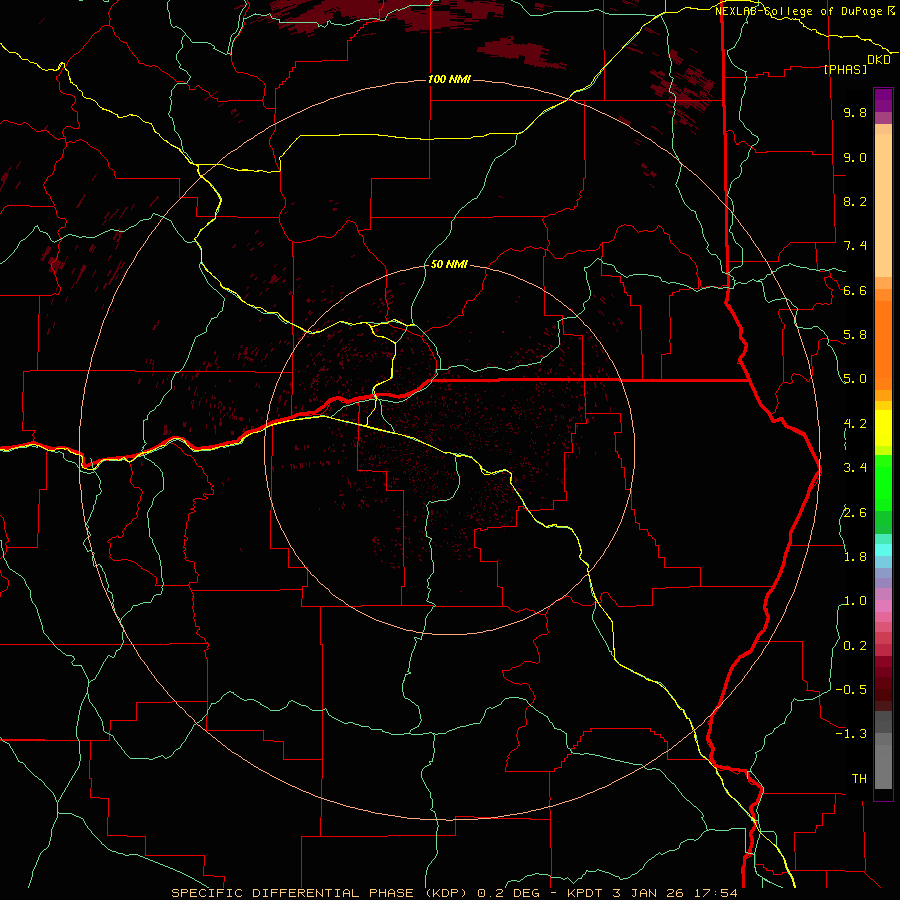Click the 4.2 scale value

pos(855,424)
